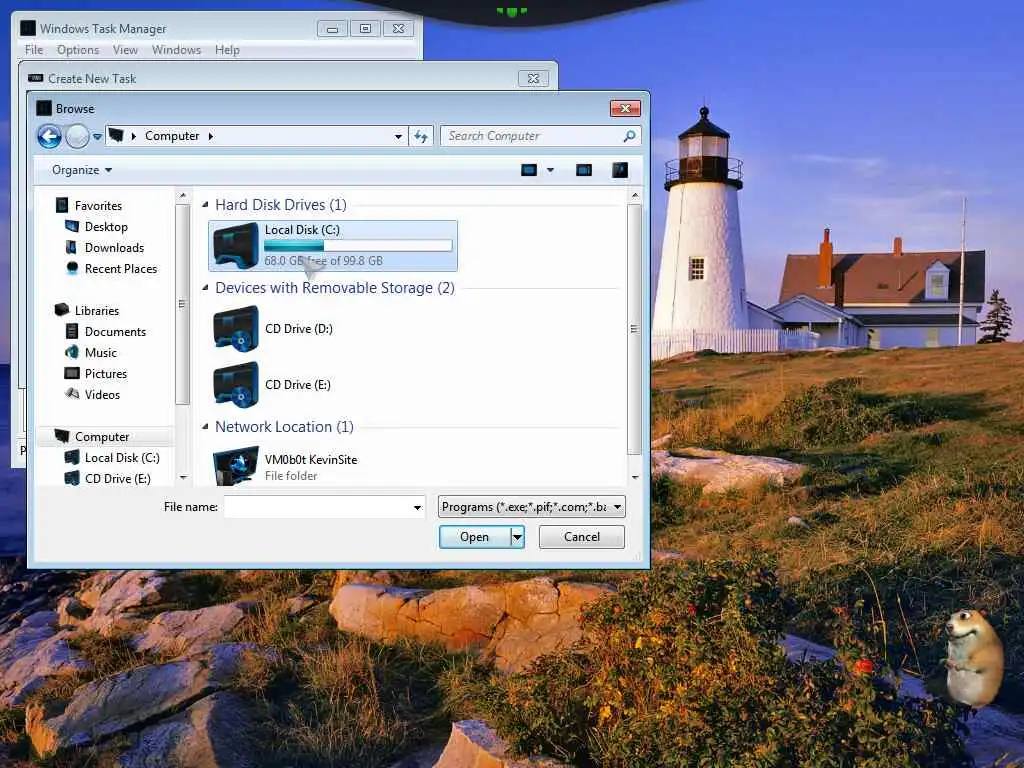Open the view options dropdown arrow
The image size is (1024, 768).
point(551,170)
